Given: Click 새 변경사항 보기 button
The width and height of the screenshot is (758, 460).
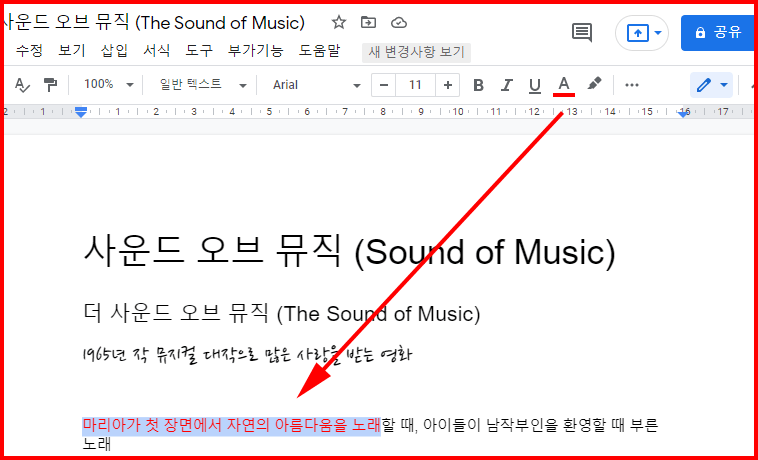Looking at the screenshot, I should pos(416,52).
